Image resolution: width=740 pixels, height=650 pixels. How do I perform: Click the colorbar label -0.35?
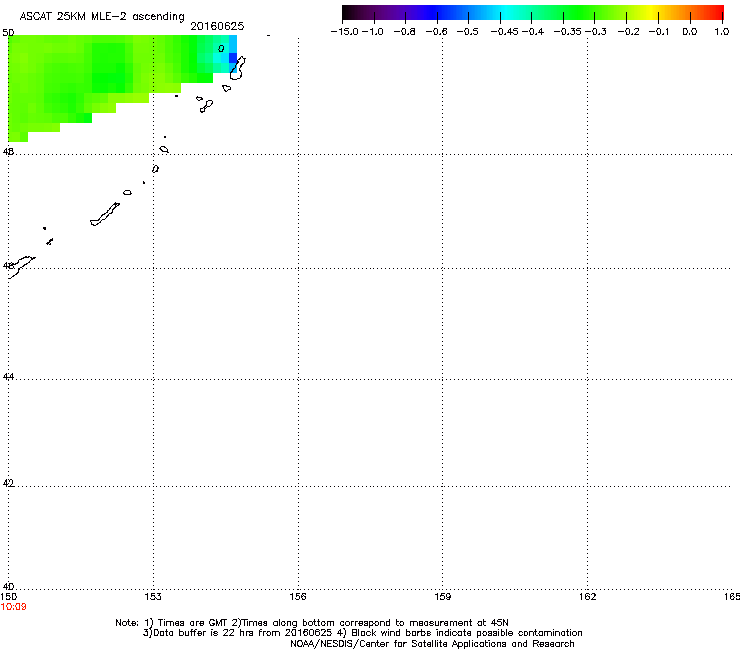pyautogui.click(x=567, y=32)
